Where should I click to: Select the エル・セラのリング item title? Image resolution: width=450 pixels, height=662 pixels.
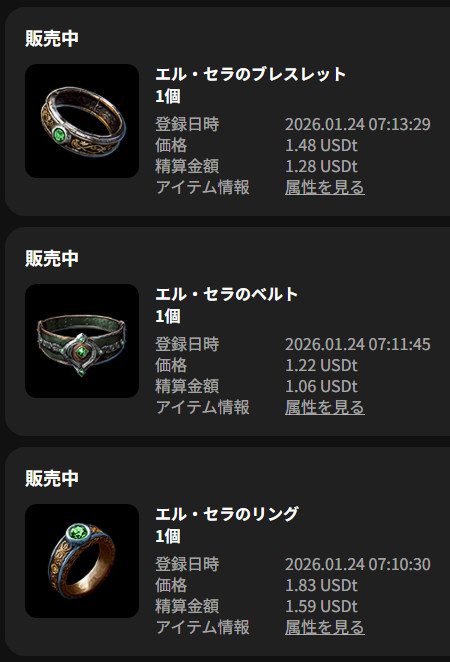[227, 514]
